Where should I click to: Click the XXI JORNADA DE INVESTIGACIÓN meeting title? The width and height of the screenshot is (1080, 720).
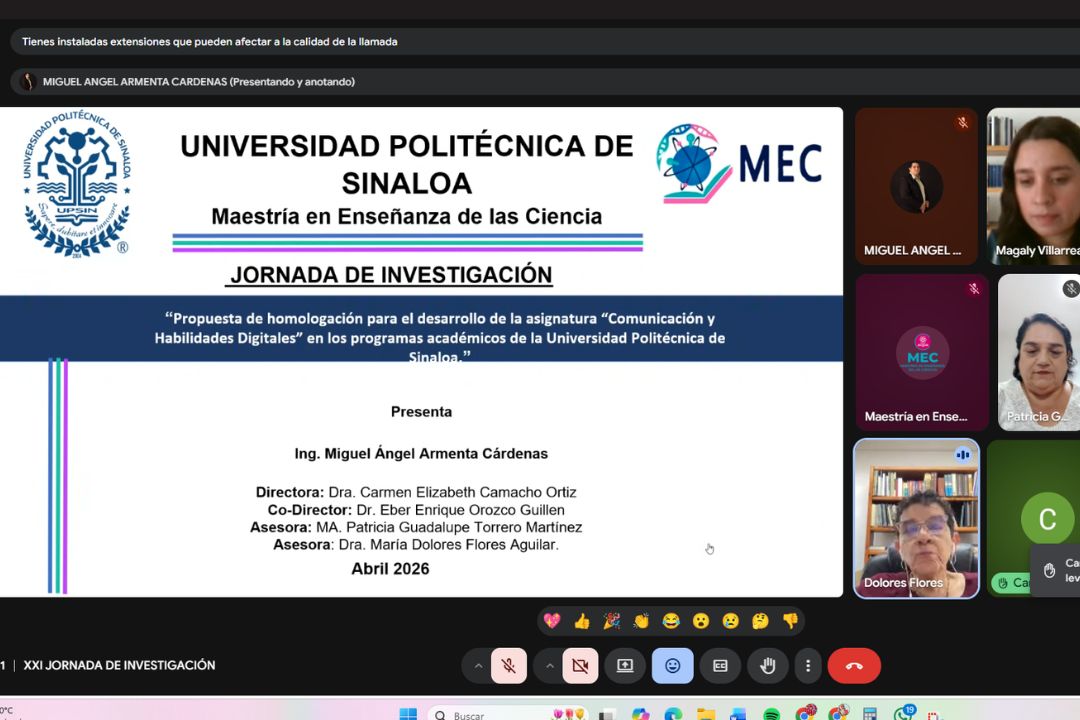(x=119, y=665)
